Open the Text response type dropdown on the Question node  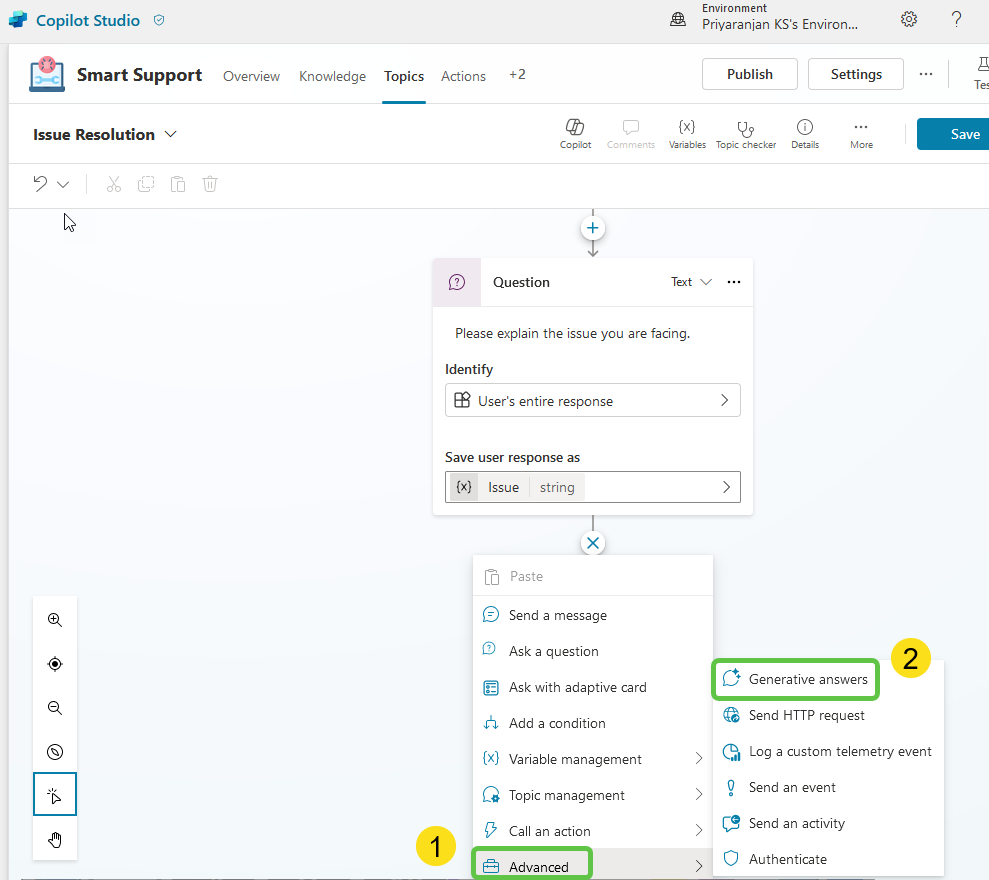pos(691,282)
